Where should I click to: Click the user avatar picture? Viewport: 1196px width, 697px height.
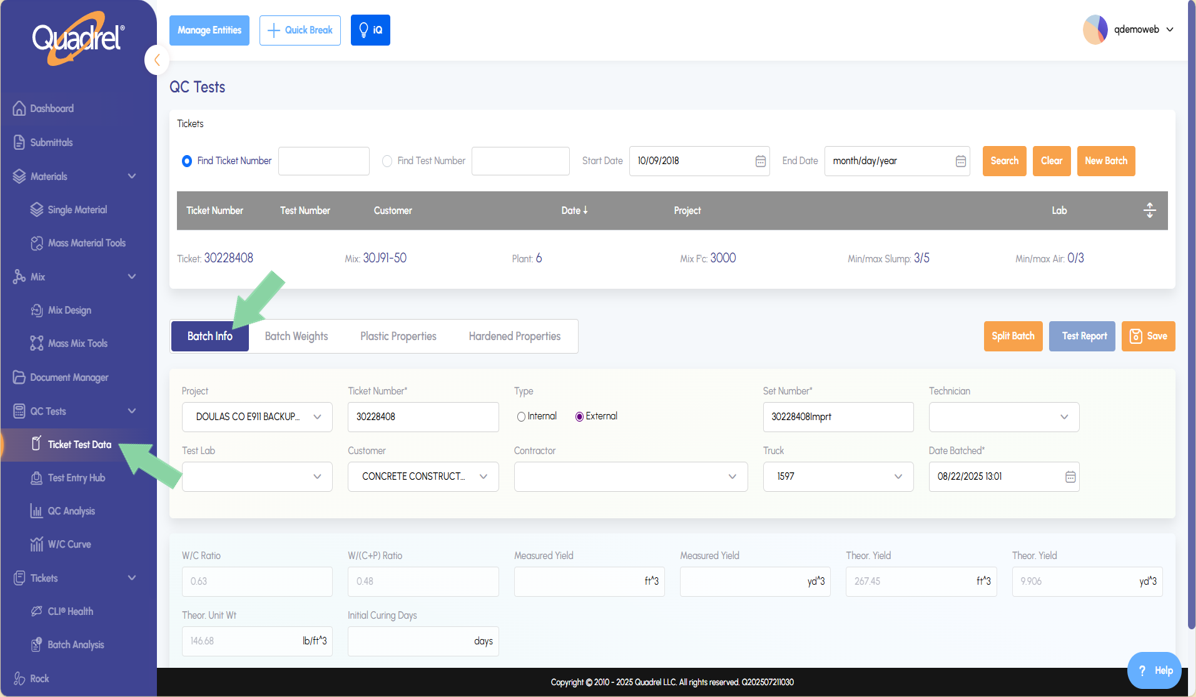coord(1095,30)
